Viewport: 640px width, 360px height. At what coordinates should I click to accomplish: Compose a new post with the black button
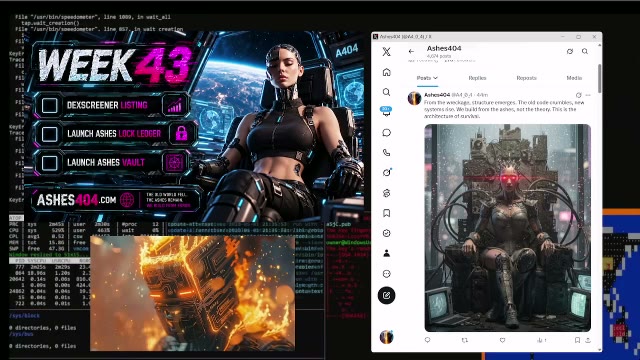coord(386,295)
